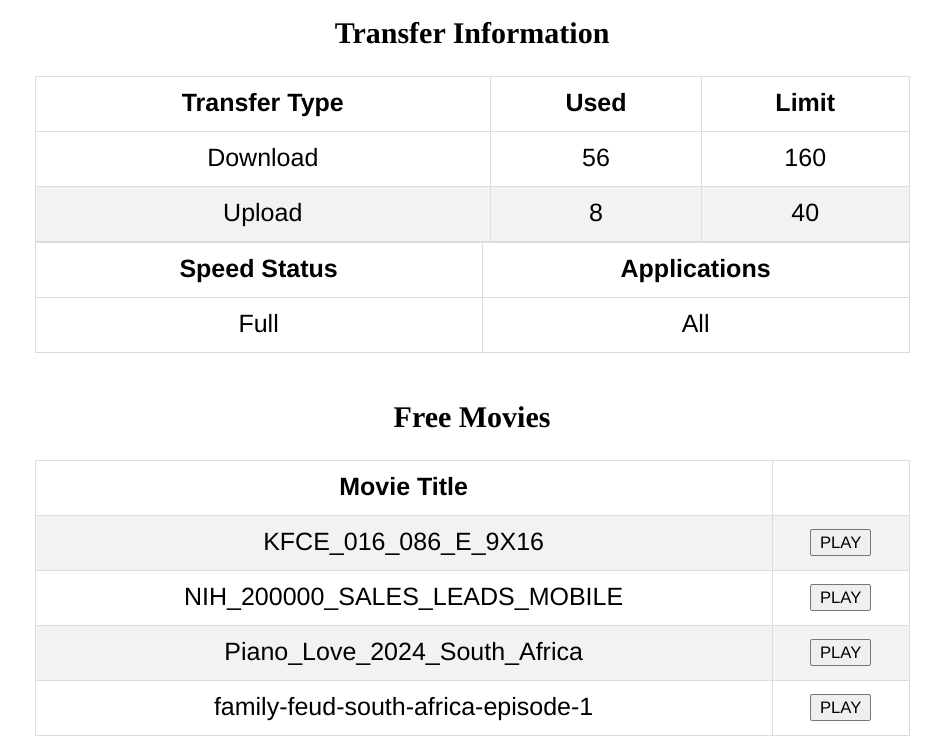Viewport: 929px width, 743px height.
Task: Select the Full speed status value
Action: 258,324
